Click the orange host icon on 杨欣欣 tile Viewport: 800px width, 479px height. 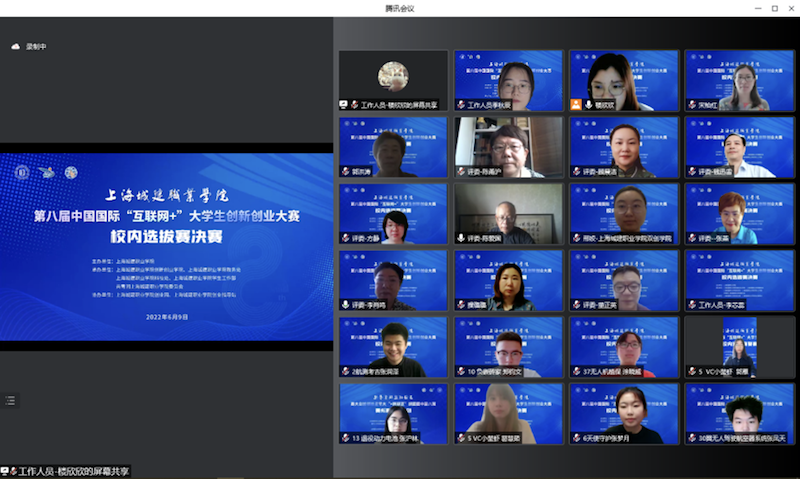[576, 105]
